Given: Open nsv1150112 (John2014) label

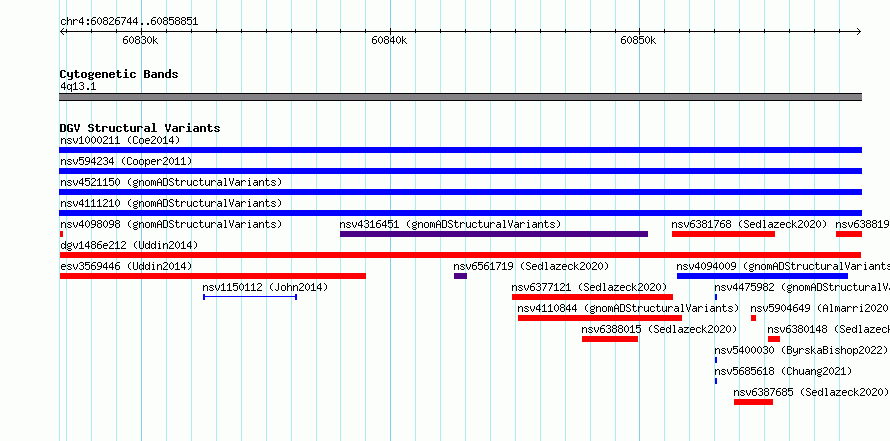Looking at the screenshot, I should (265, 287).
